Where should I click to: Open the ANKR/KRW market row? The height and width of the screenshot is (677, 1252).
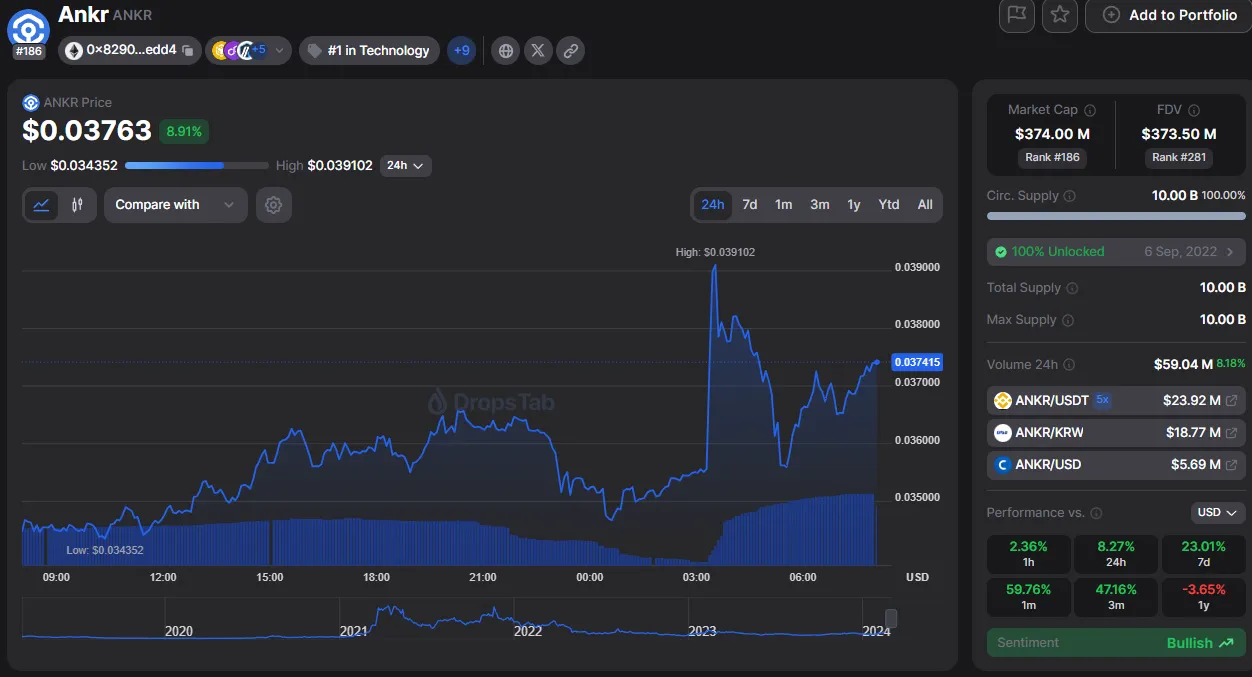1116,432
